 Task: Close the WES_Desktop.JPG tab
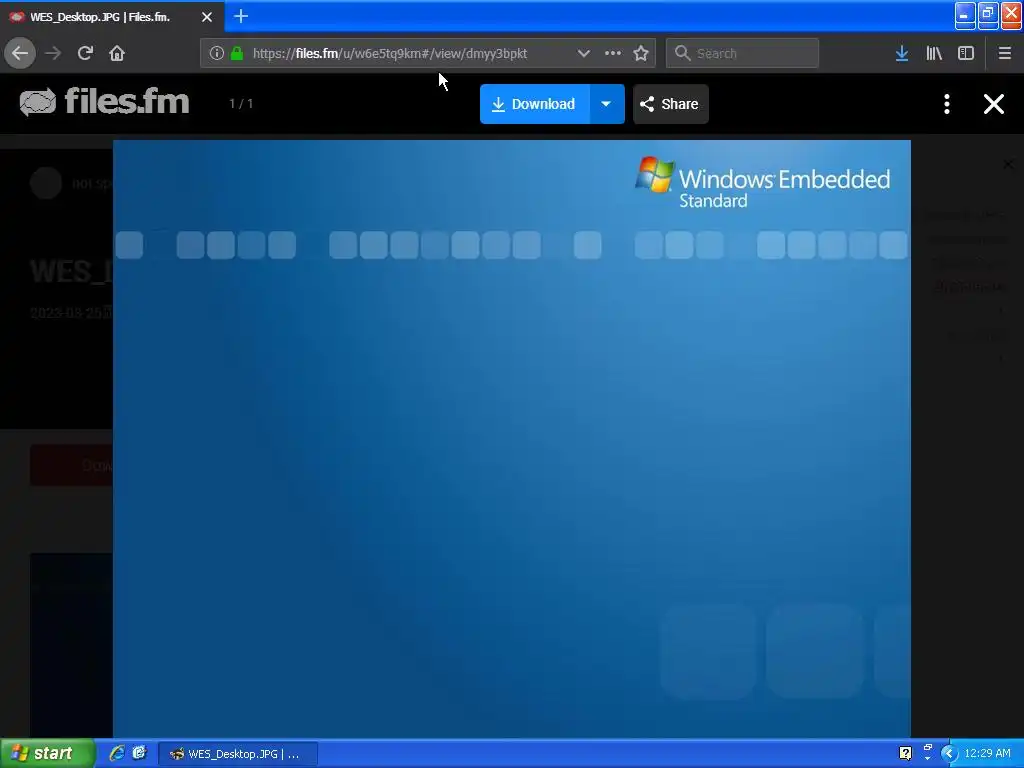point(206,17)
